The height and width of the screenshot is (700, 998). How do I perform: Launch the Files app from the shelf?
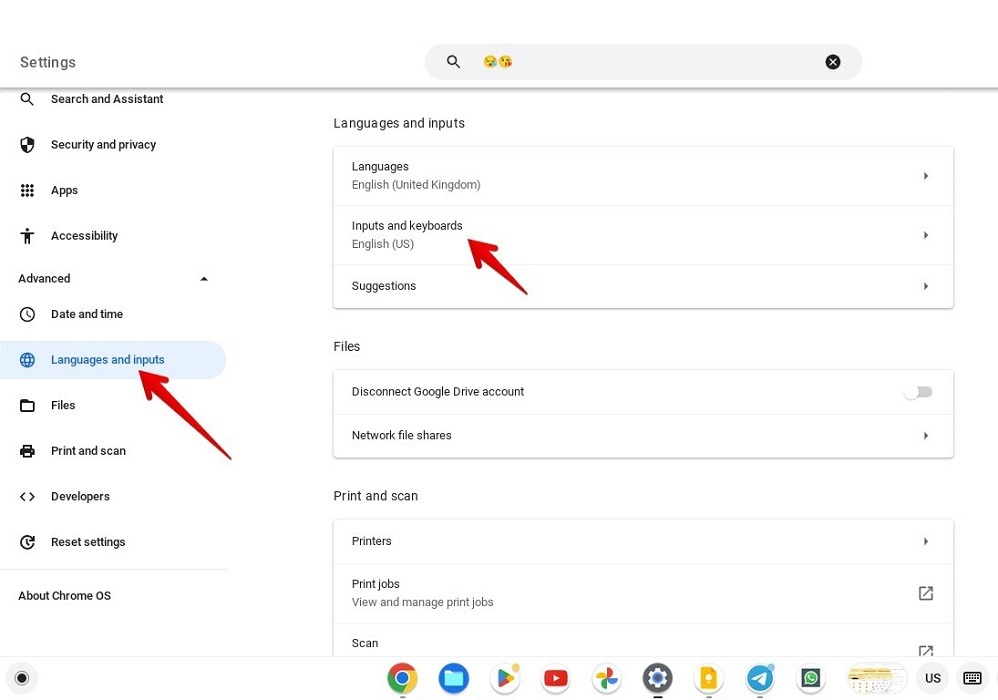tap(453, 678)
